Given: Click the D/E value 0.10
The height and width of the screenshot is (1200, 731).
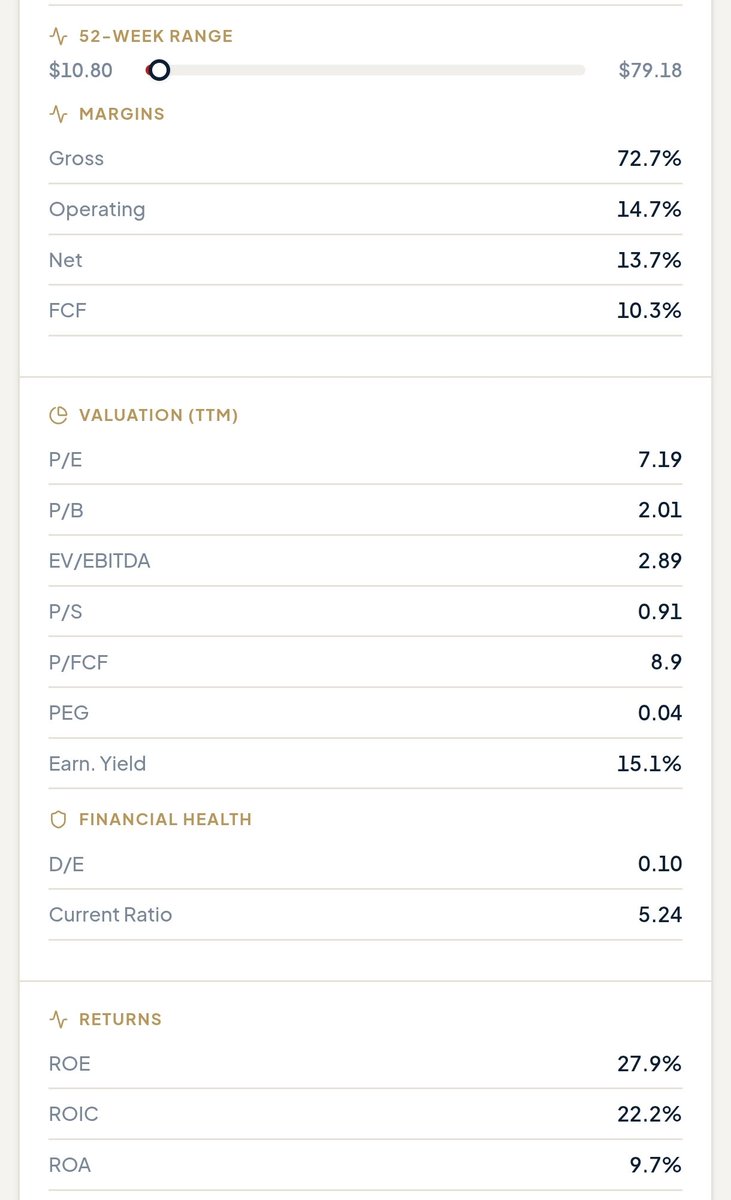Looking at the screenshot, I should pos(660,864).
